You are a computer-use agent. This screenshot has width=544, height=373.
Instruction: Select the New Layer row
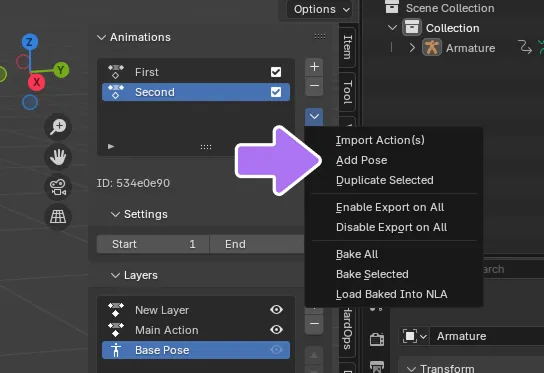coord(196,310)
